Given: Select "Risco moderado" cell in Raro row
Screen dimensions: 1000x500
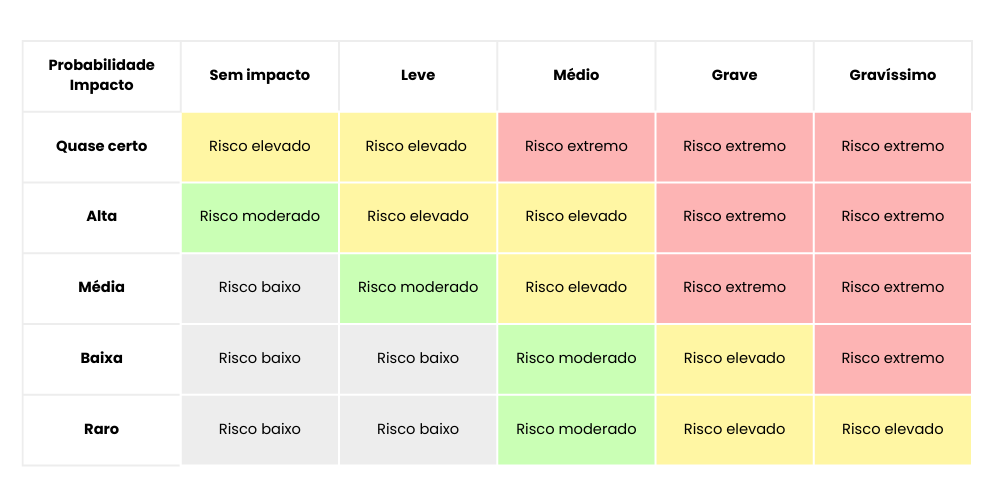Looking at the screenshot, I should 576,429.
